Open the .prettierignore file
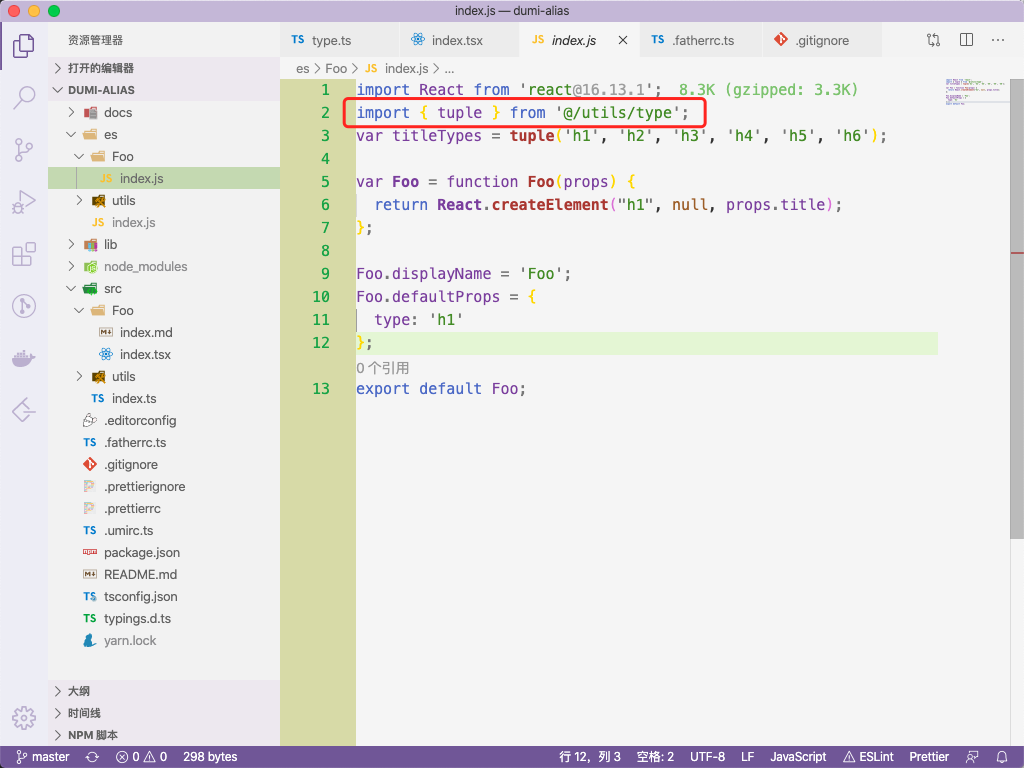 pyautogui.click(x=164, y=487)
